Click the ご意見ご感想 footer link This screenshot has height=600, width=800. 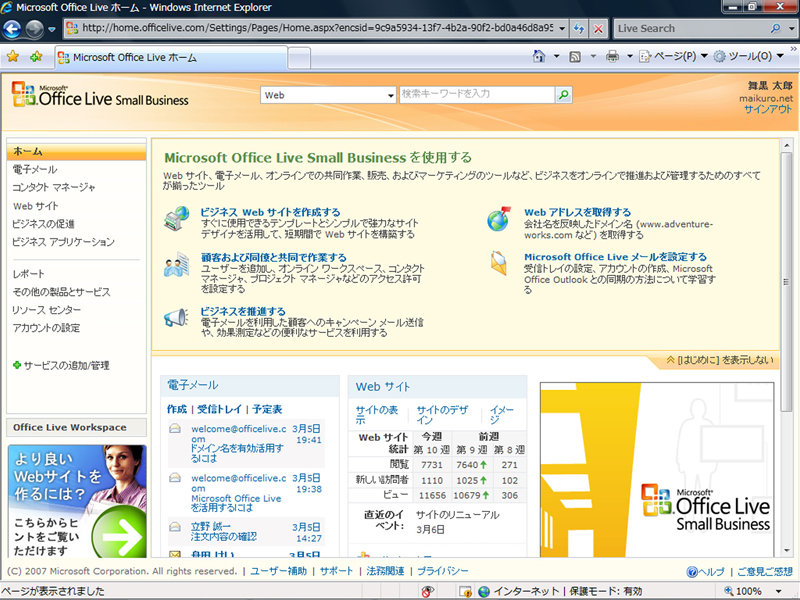(x=765, y=571)
